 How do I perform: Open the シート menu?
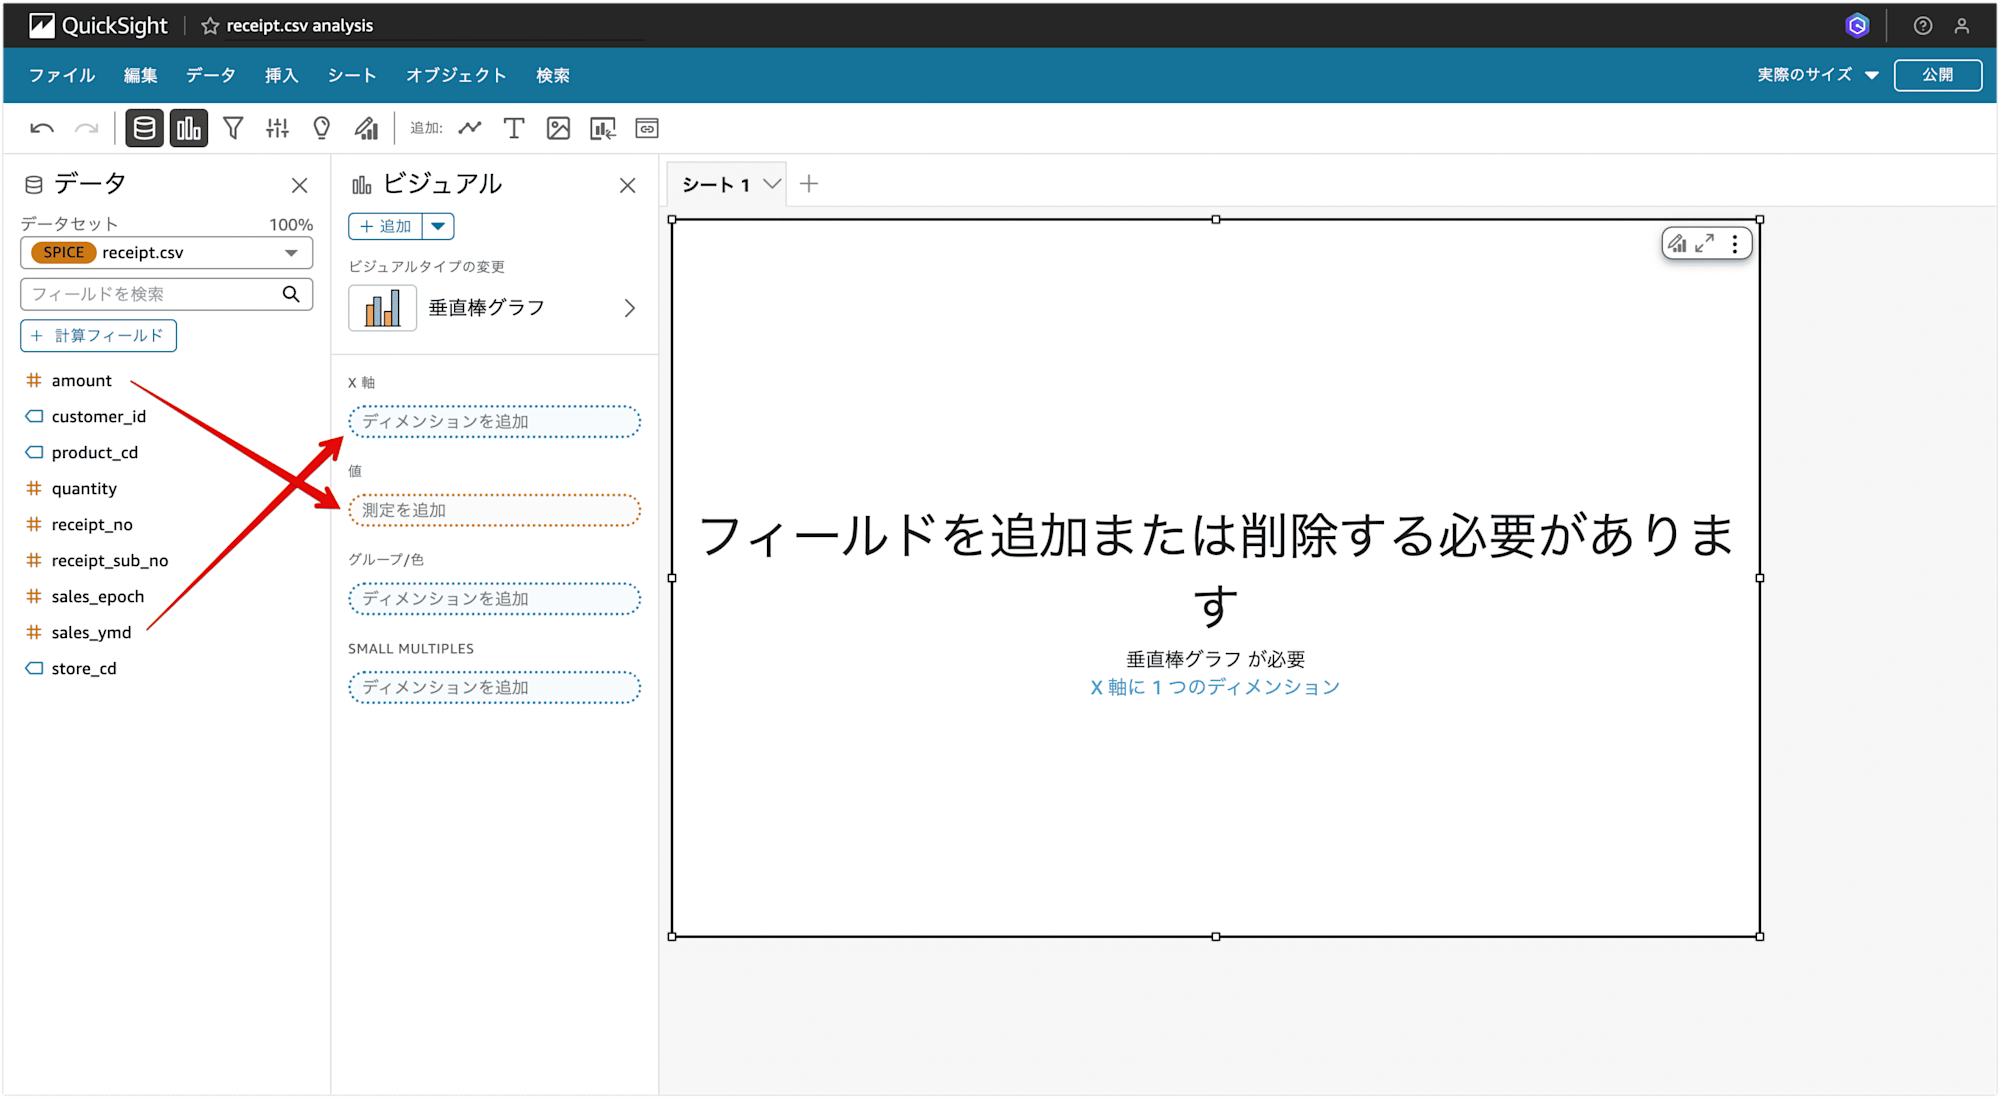[352, 75]
